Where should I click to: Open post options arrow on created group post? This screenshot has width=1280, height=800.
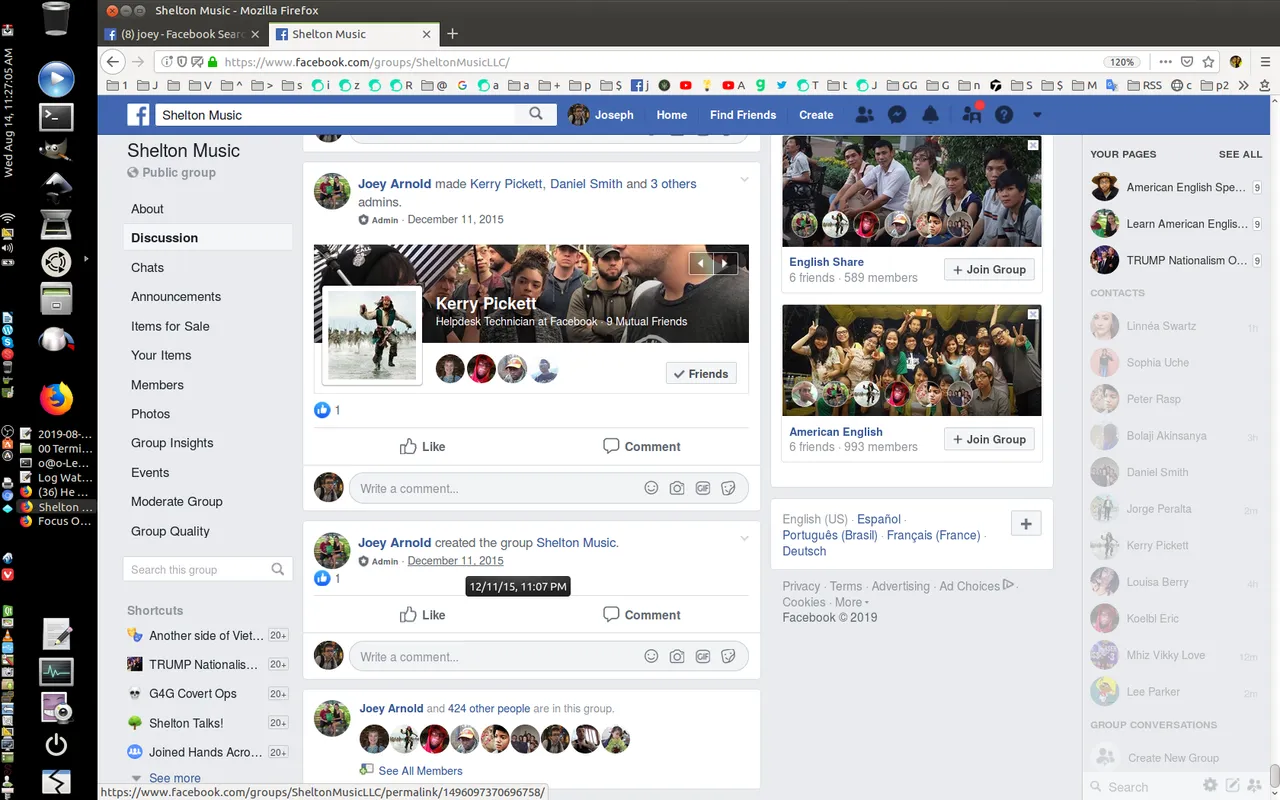pos(744,539)
